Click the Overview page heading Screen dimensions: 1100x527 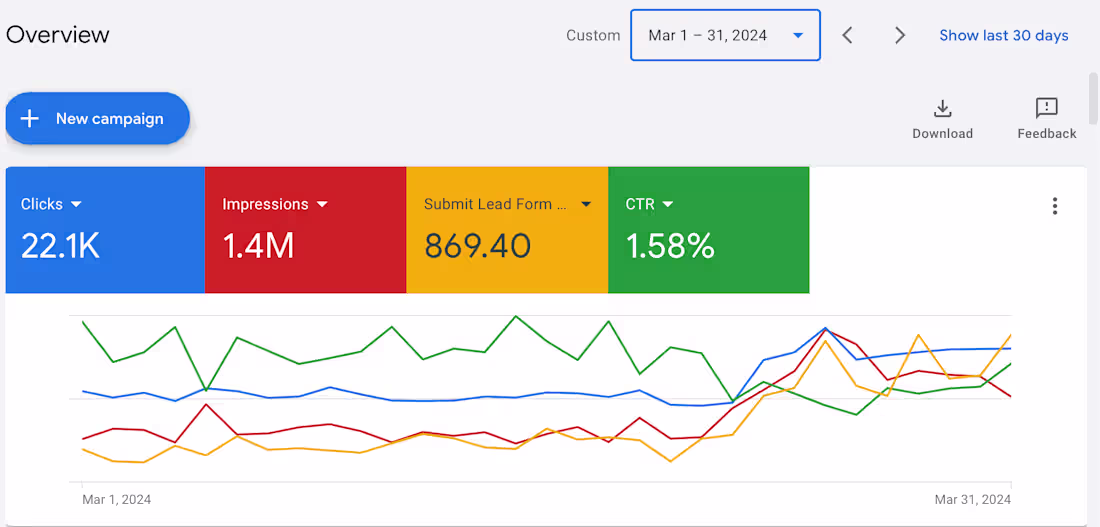58,34
